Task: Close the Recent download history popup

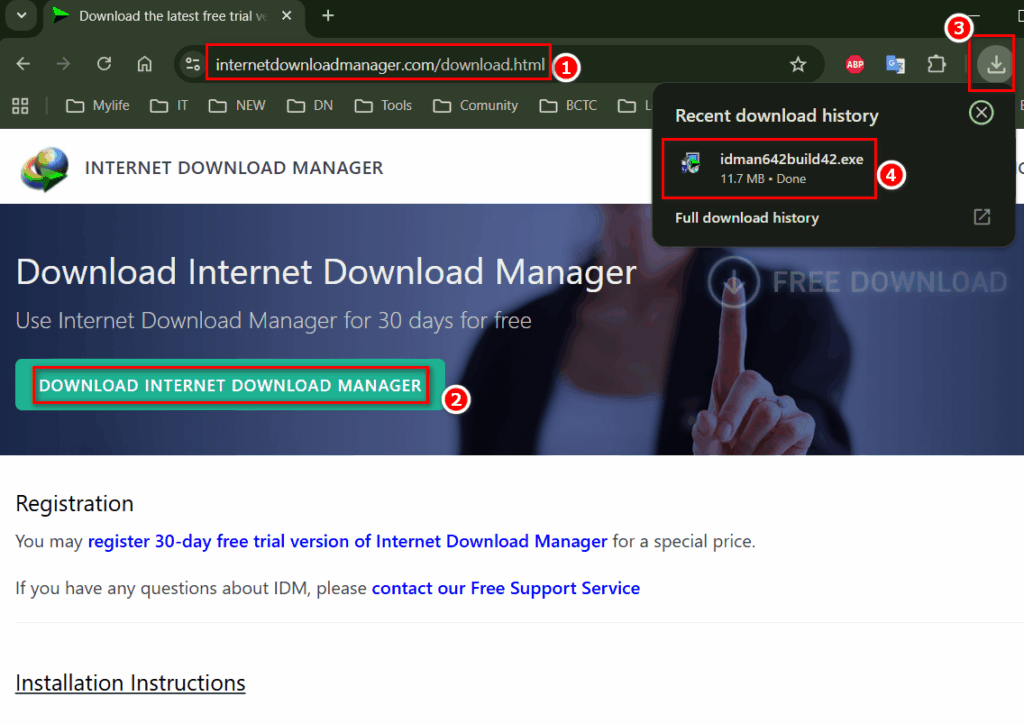Action: tap(981, 113)
